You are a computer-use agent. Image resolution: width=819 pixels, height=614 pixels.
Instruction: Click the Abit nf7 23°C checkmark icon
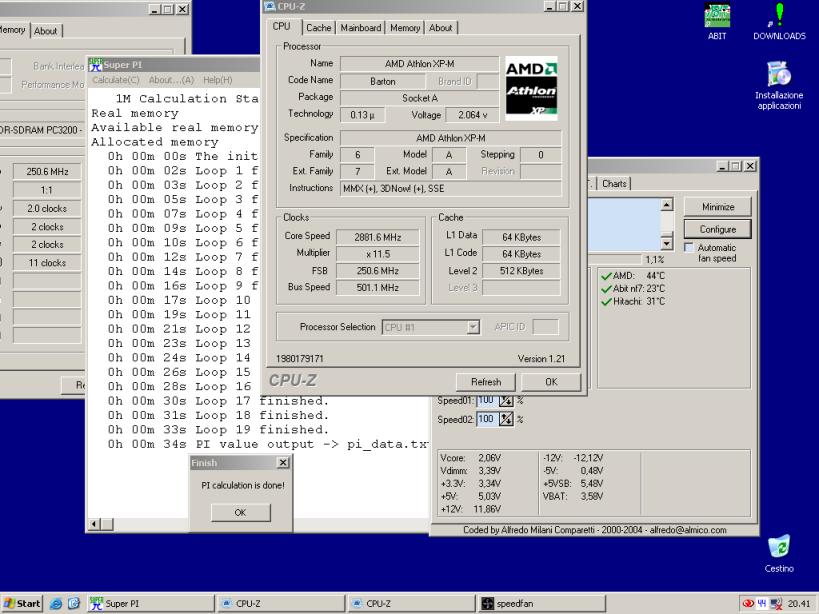(x=606, y=289)
